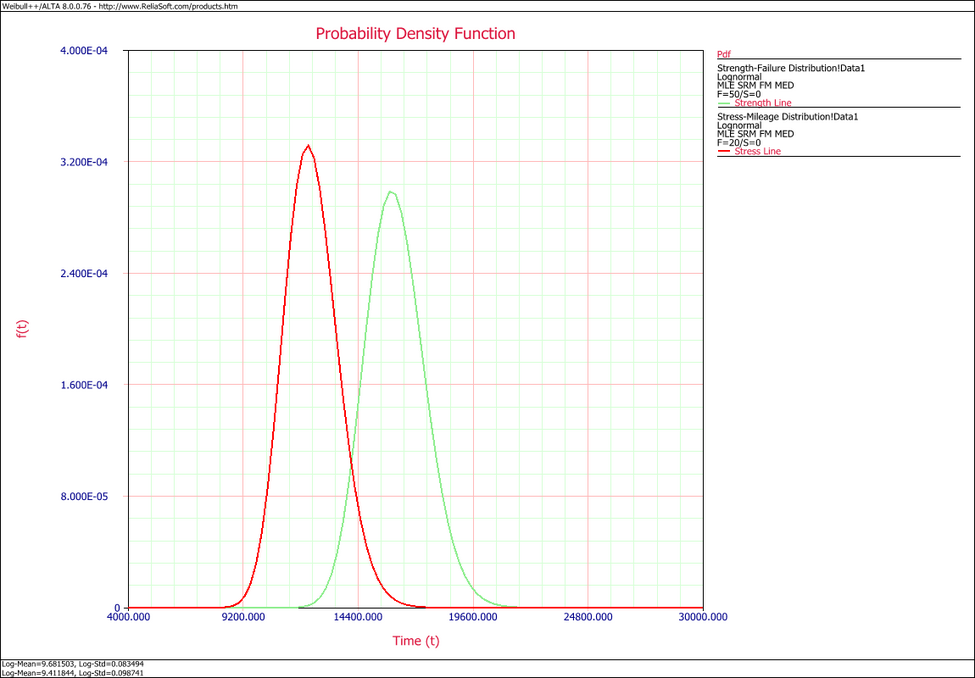Click the 24800.000 x-axis tick label
Screen dimensions: 975x678
pos(587,617)
